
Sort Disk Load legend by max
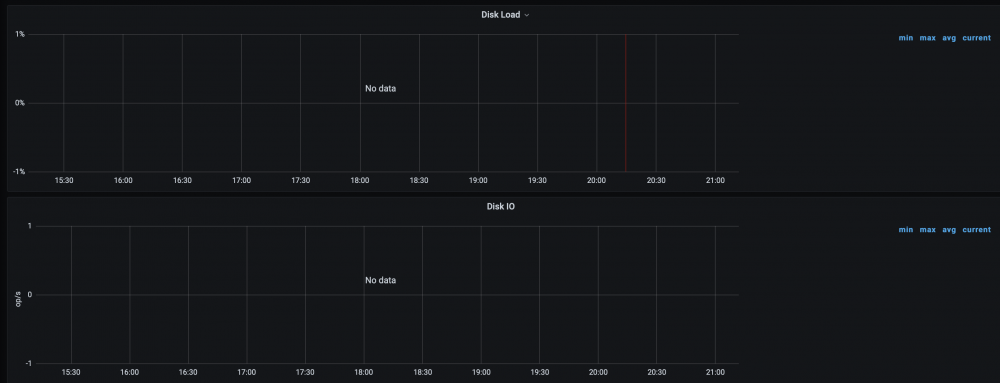tap(927, 38)
